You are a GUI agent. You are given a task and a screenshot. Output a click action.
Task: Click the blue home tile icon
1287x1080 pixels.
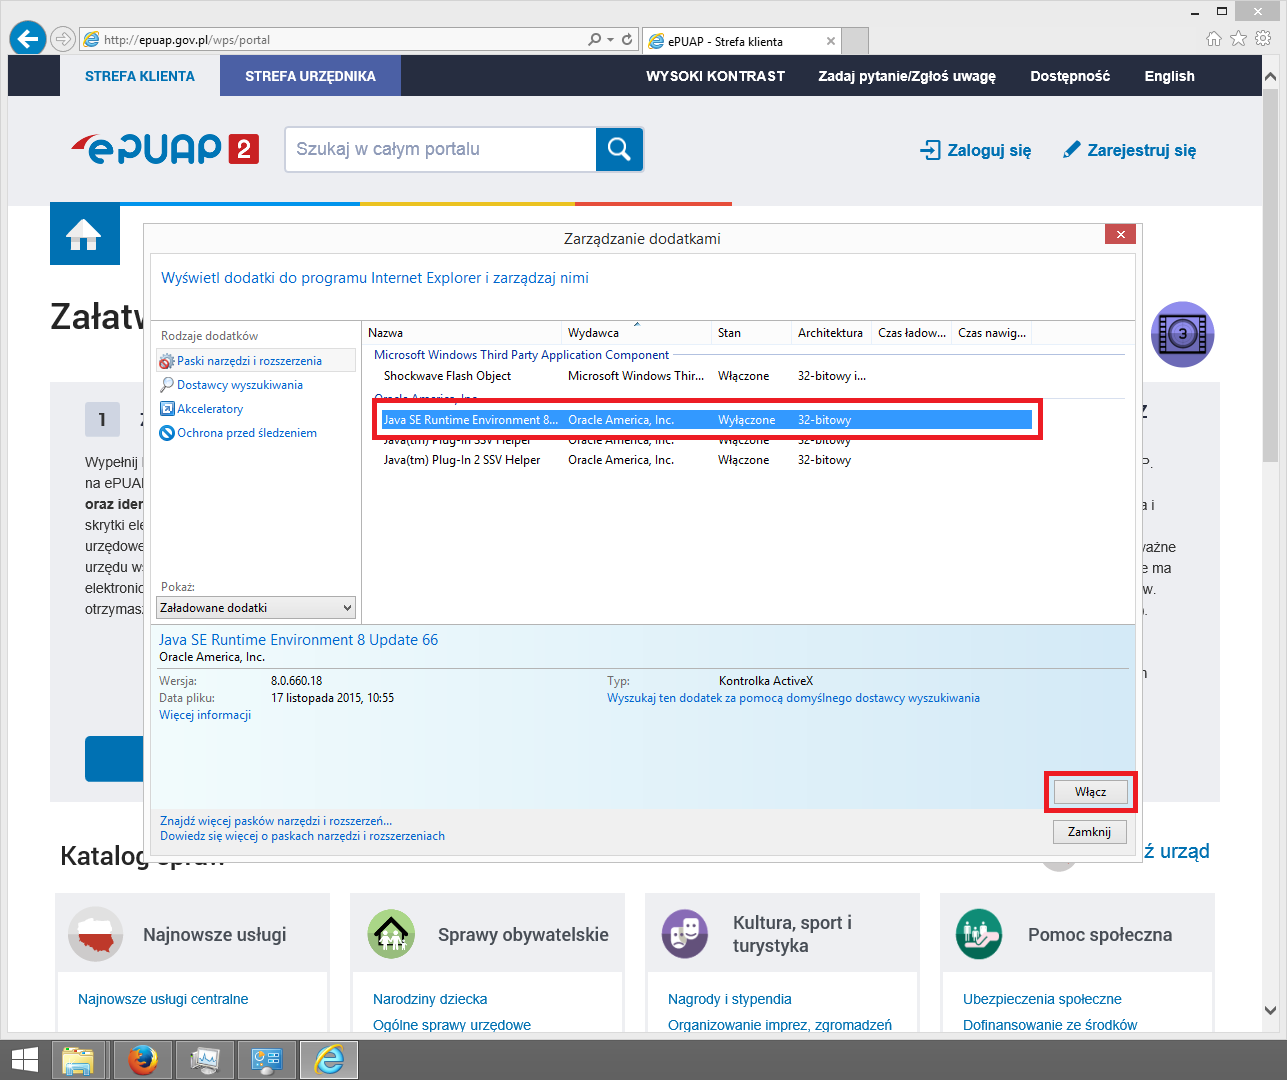pos(84,235)
